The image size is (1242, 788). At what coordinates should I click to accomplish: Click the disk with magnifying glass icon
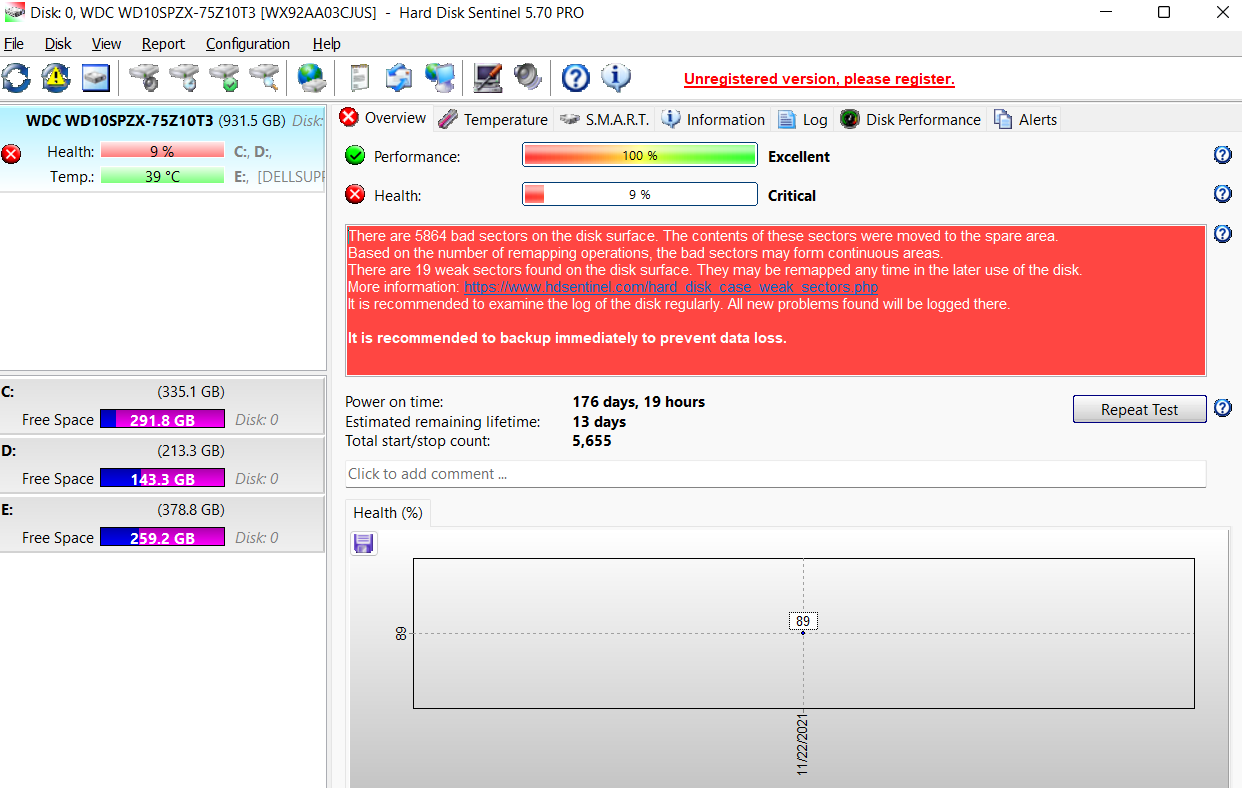click(264, 77)
